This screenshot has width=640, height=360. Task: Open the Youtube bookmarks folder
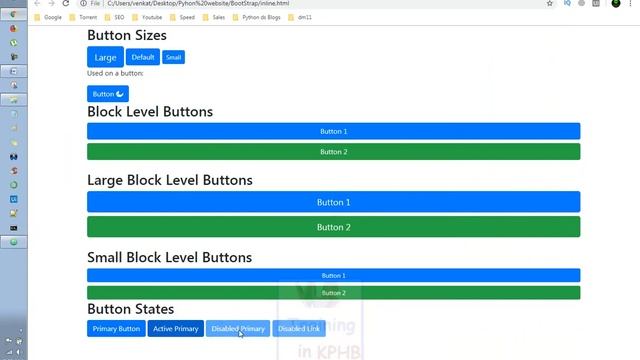[147, 17]
